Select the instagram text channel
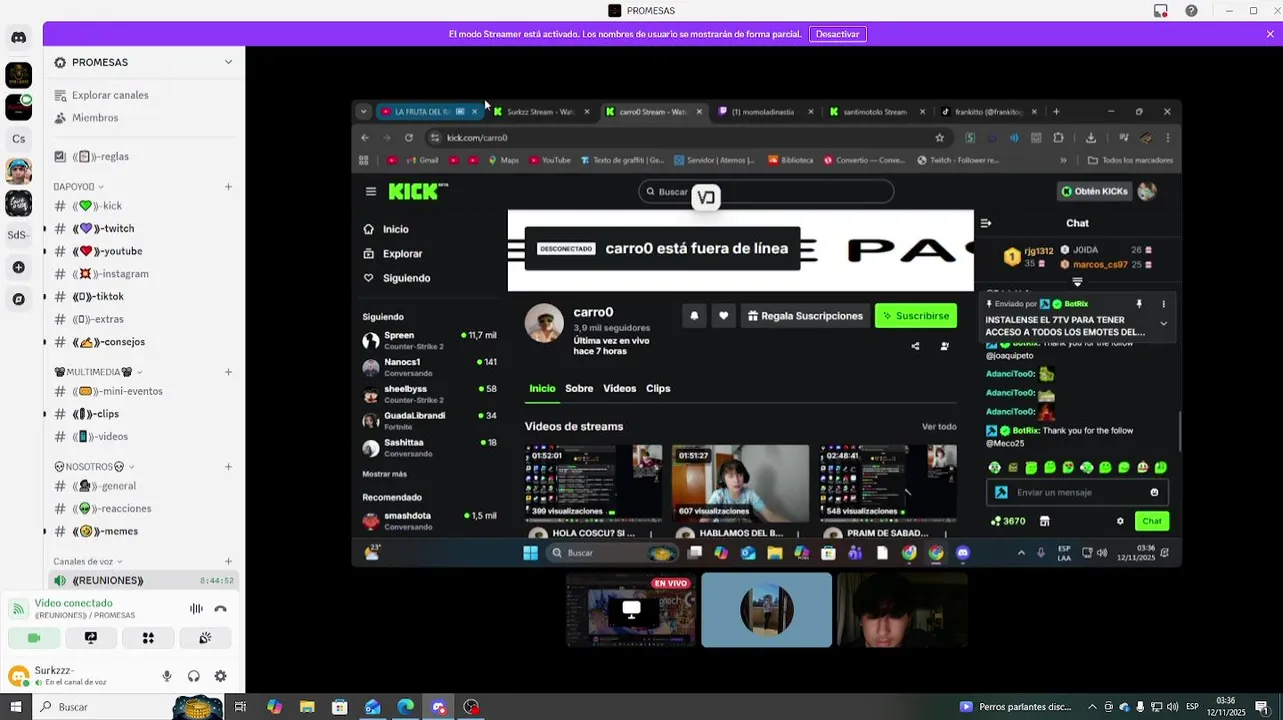Image resolution: width=1283 pixels, height=720 pixels. click(144, 274)
